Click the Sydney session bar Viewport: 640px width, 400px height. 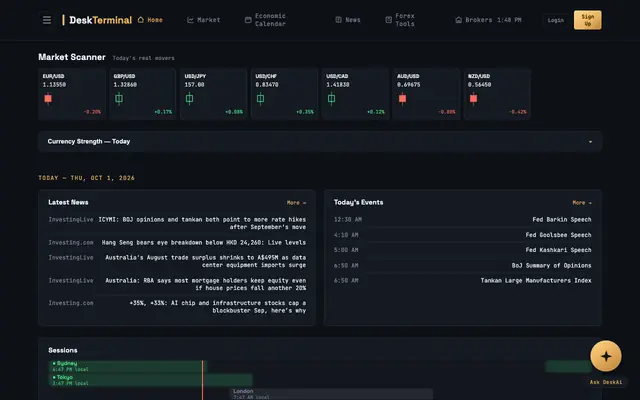click(128, 366)
